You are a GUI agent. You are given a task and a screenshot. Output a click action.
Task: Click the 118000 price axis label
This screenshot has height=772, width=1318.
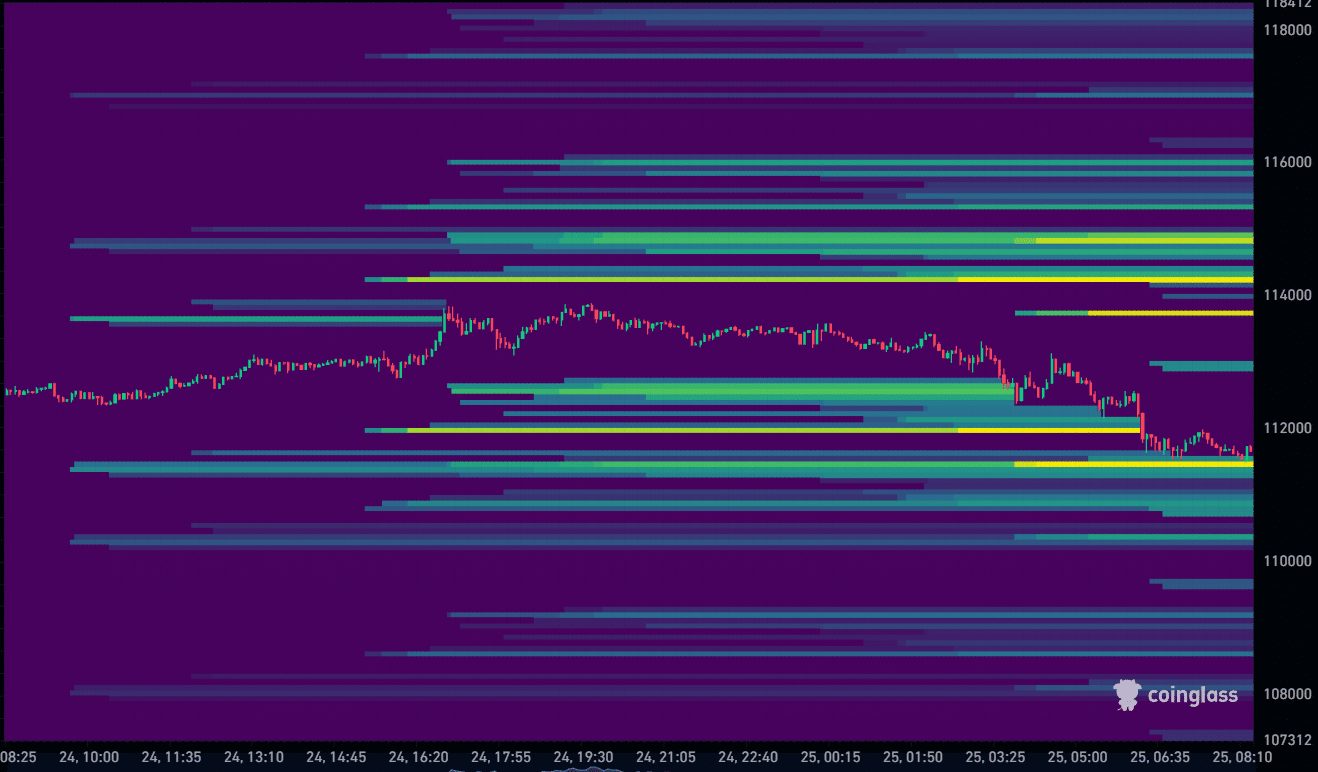click(1286, 30)
